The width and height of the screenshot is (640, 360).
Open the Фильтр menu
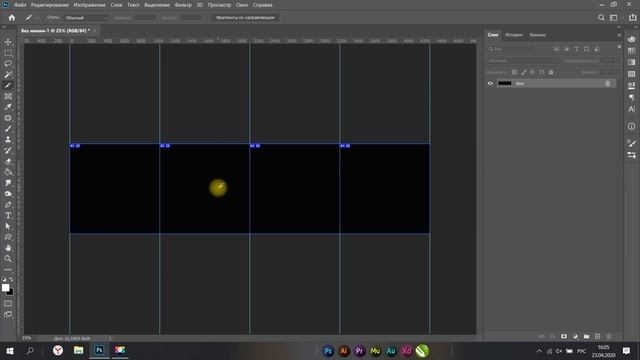[183, 5]
